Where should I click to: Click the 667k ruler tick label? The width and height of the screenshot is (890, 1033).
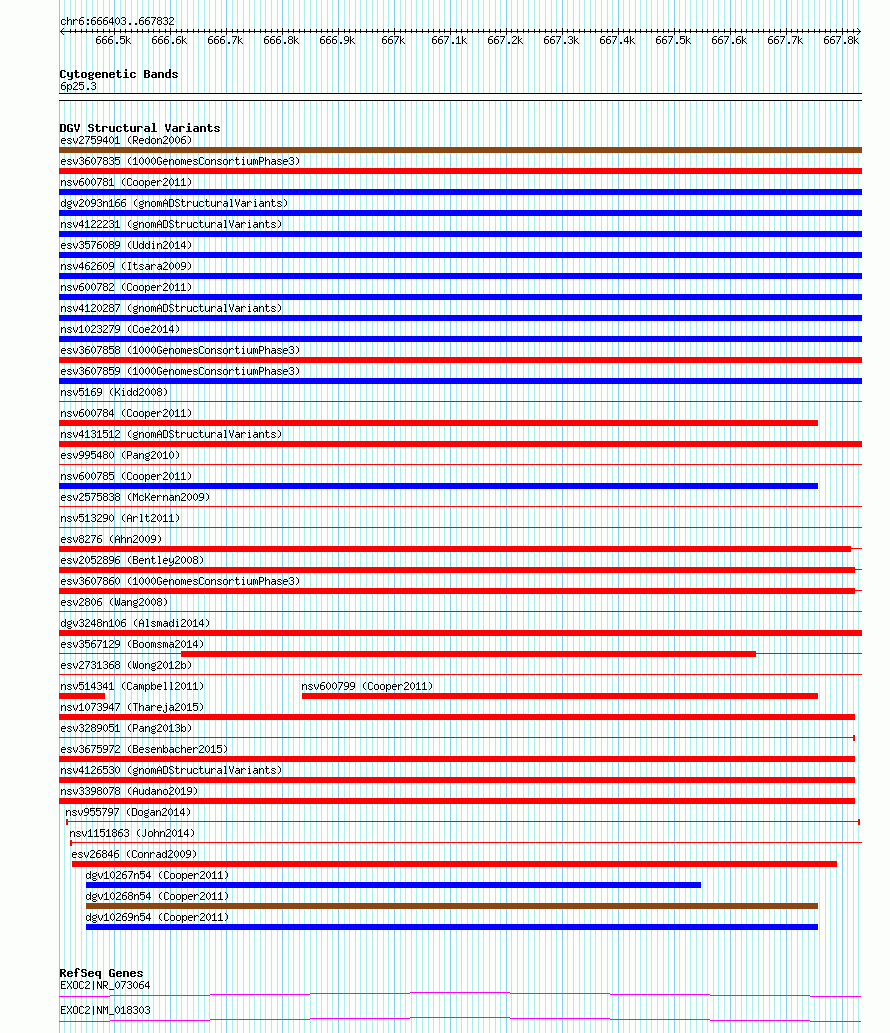[393, 40]
